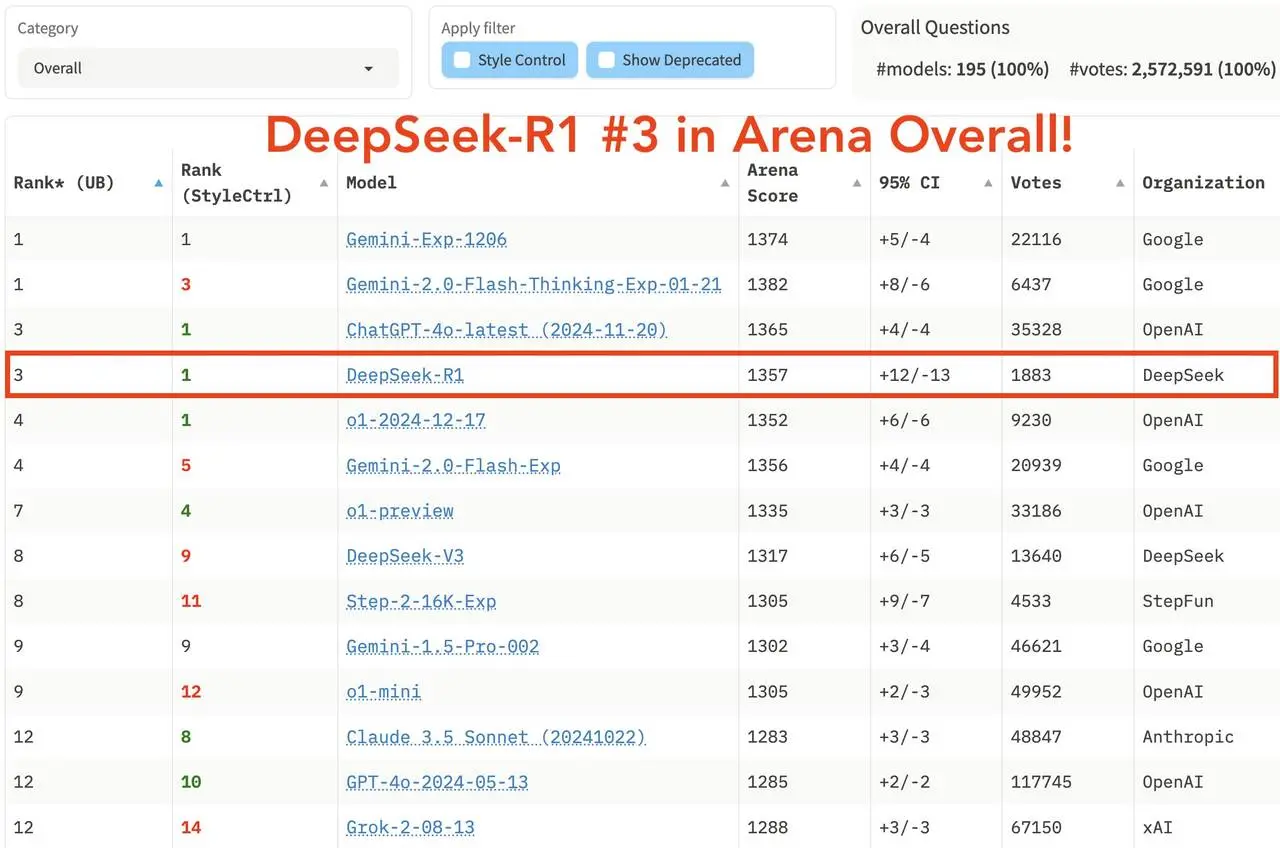1280x848 pixels.
Task: Open the DeepSeek-R1 model page
Action: (404, 375)
